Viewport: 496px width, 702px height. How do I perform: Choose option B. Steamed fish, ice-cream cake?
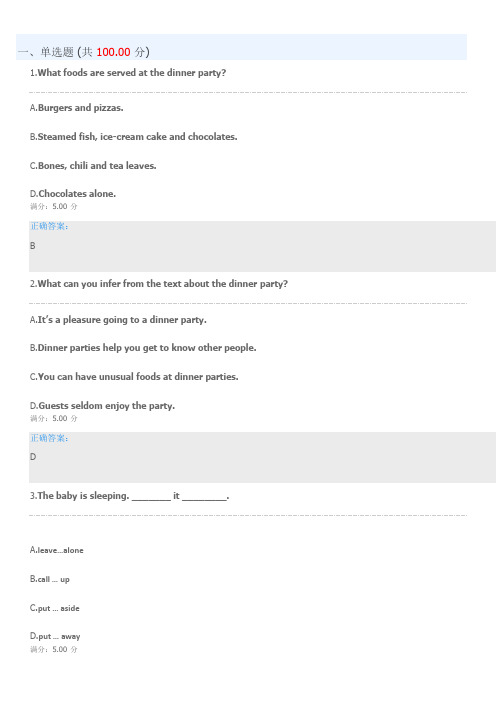tap(133, 137)
